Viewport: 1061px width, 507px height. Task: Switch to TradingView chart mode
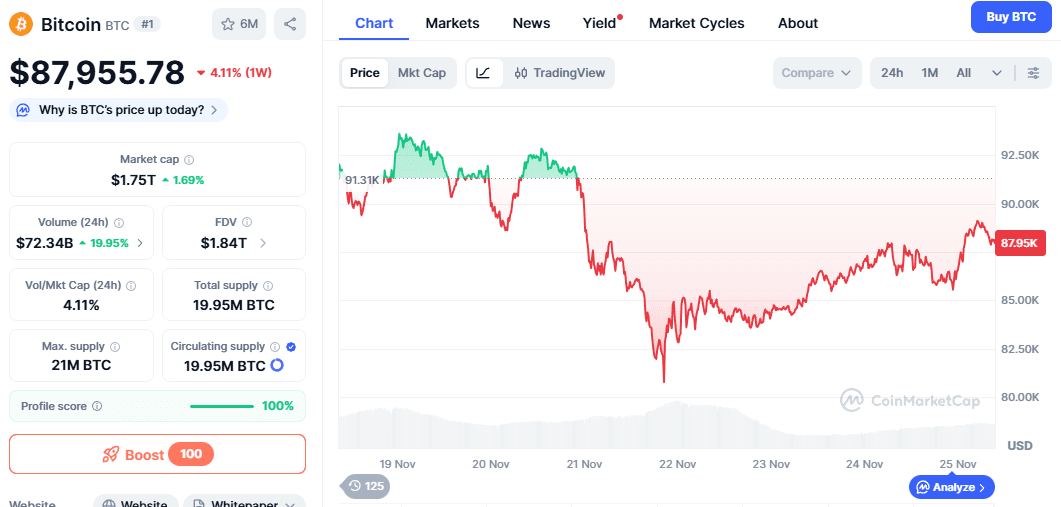pos(560,73)
